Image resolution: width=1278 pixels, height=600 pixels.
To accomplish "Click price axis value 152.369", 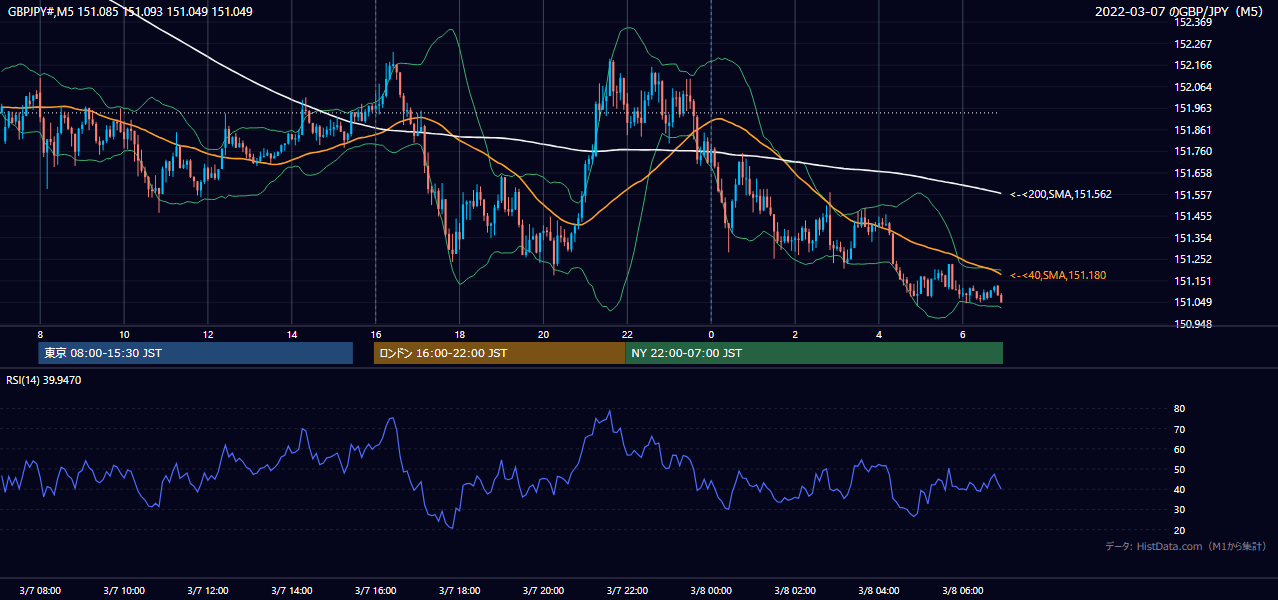I will (x=1192, y=22).
